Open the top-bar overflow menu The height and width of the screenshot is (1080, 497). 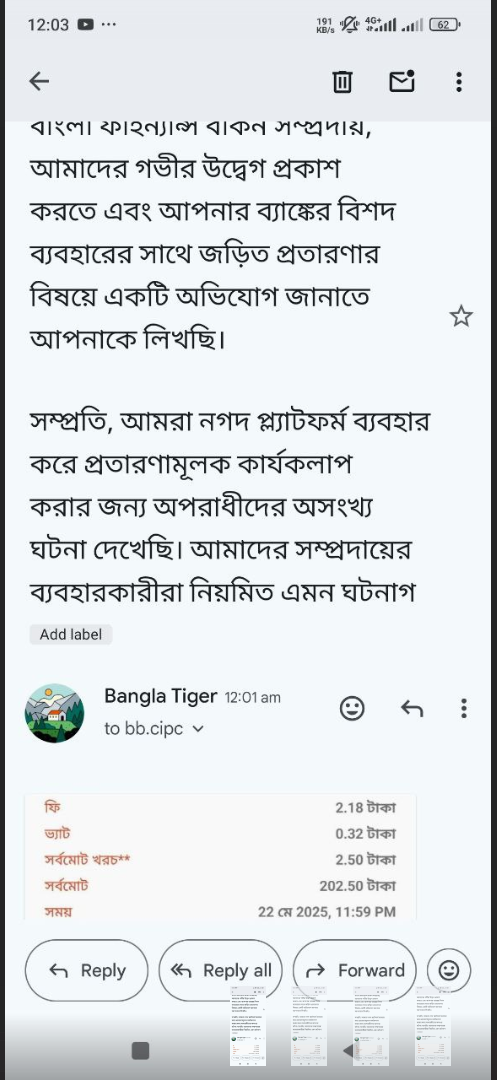pyautogui.click(x=459, y=82)
